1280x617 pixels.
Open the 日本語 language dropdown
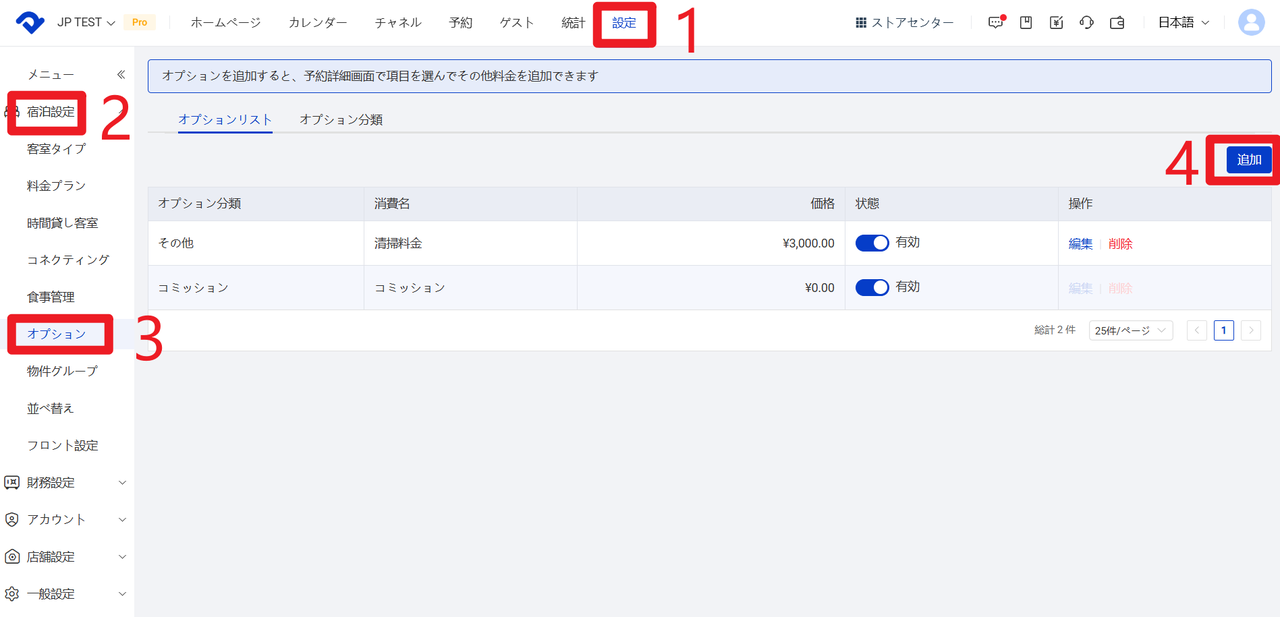coord(1183,23)
